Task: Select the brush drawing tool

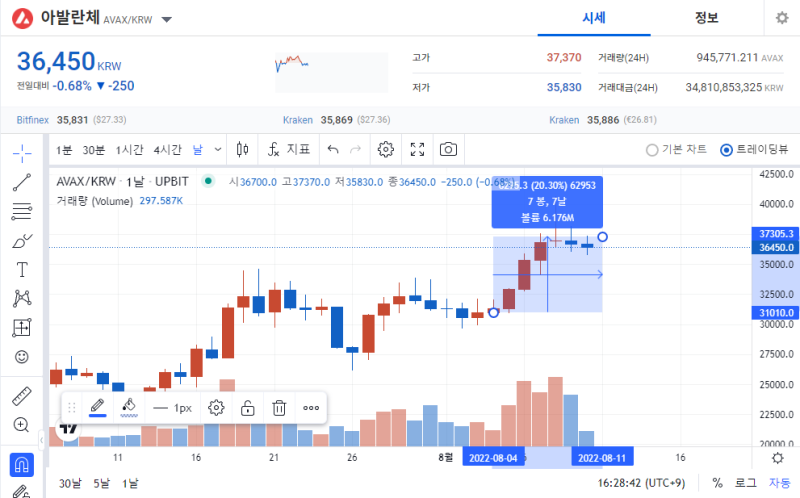Action: click(21, 240)
